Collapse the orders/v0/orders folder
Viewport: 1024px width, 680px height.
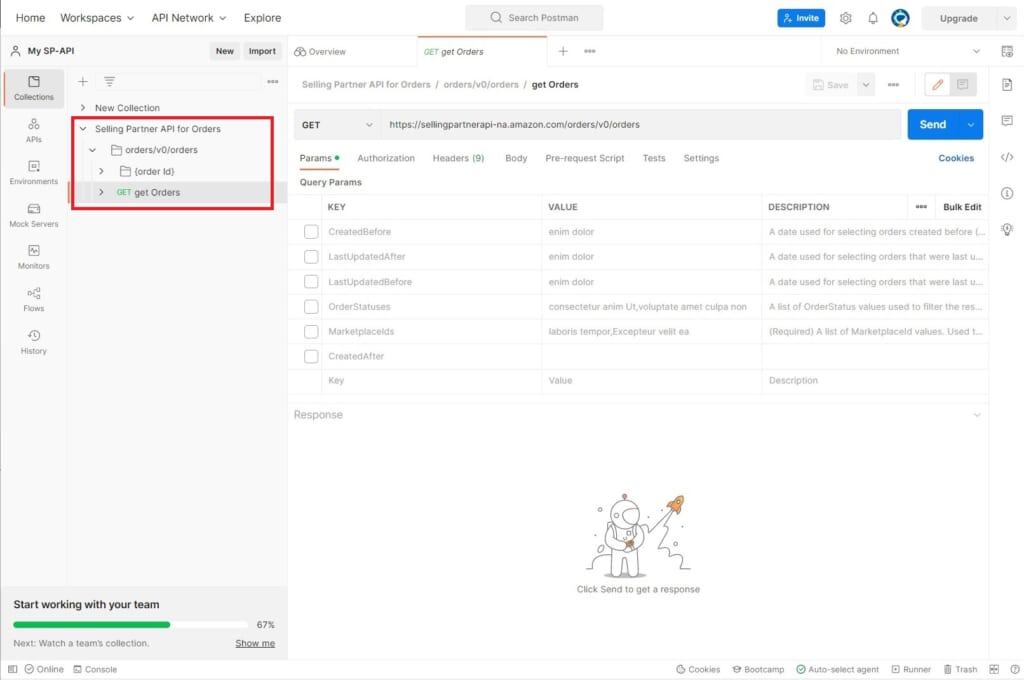(93, 150)
